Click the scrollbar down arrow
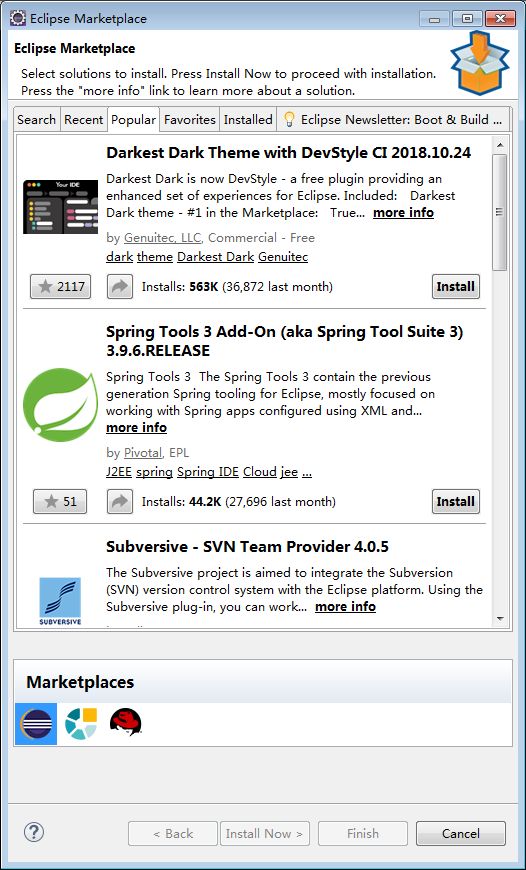The height and width of the screenshot is (870, 526). pyautogui.click(x=500, y=618)
